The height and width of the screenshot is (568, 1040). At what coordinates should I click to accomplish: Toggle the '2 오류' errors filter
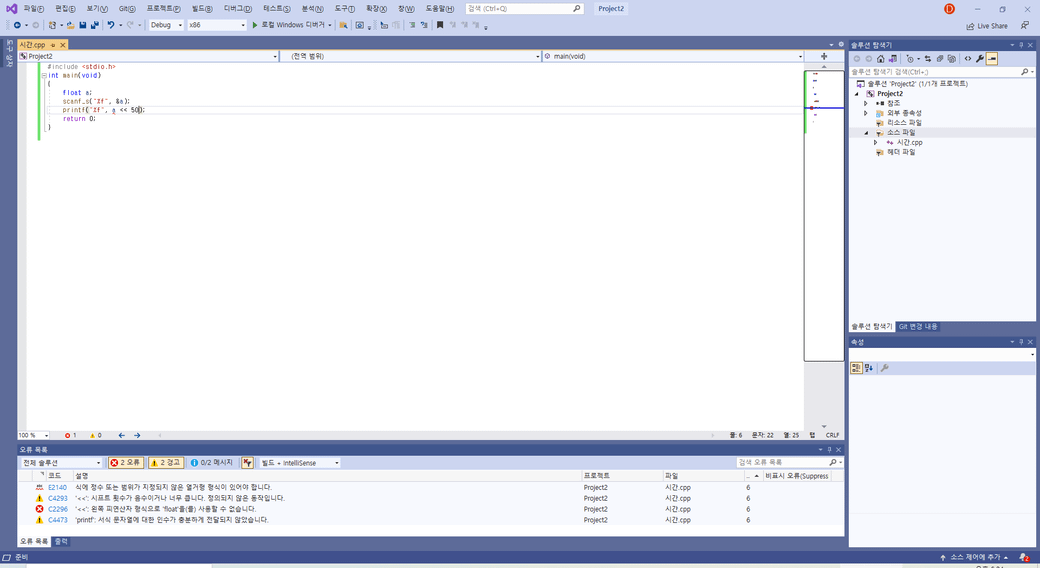126,463
